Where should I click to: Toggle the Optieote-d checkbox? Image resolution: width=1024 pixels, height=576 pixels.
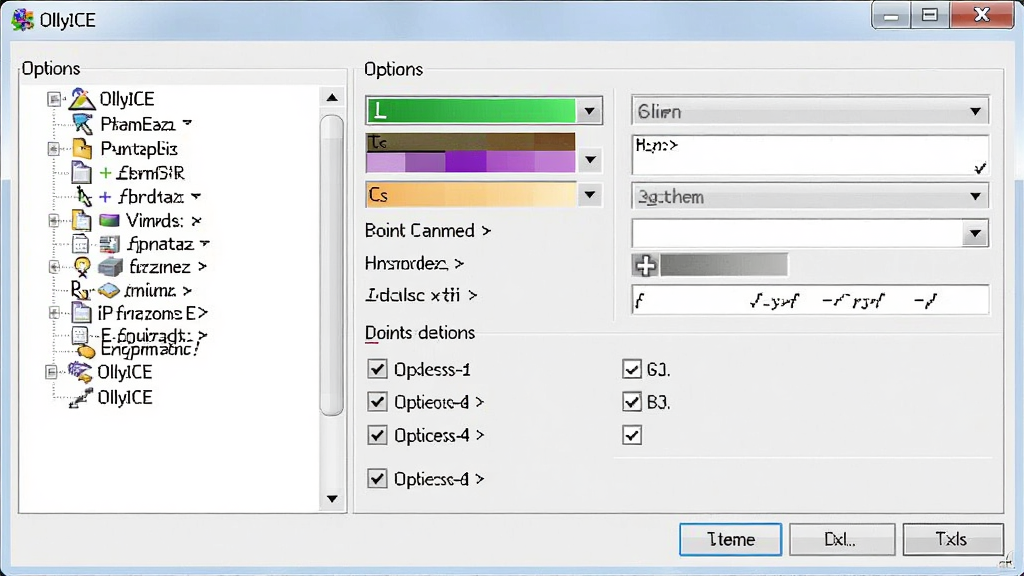pyautogui.click(x=377, y=402)
